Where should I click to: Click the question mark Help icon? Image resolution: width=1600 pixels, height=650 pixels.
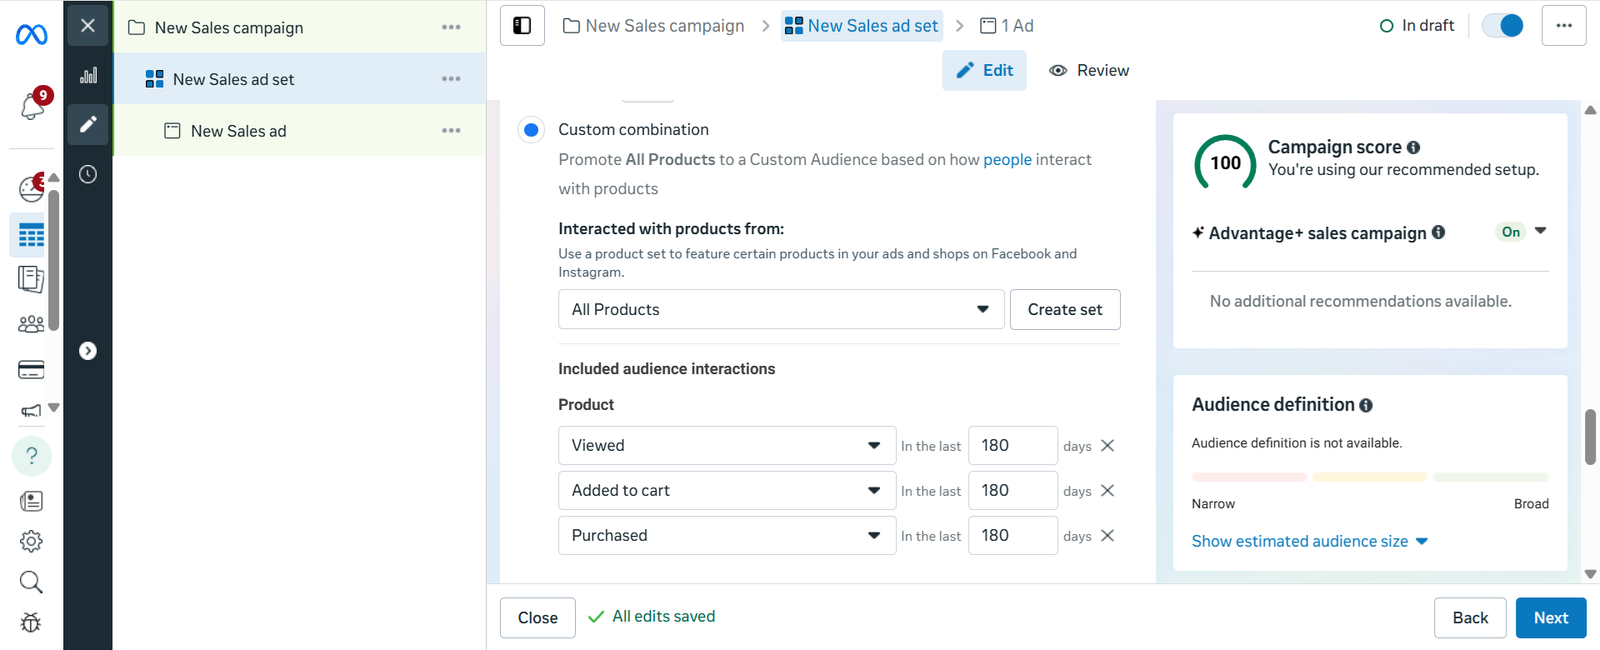click(31, 456)
